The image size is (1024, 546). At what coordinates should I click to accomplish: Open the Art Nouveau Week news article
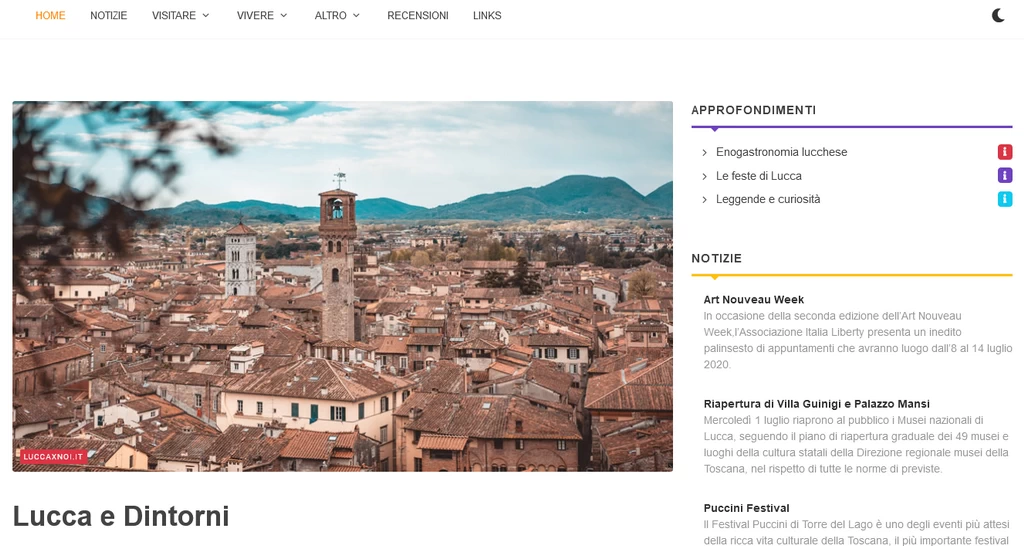(754, 300)
